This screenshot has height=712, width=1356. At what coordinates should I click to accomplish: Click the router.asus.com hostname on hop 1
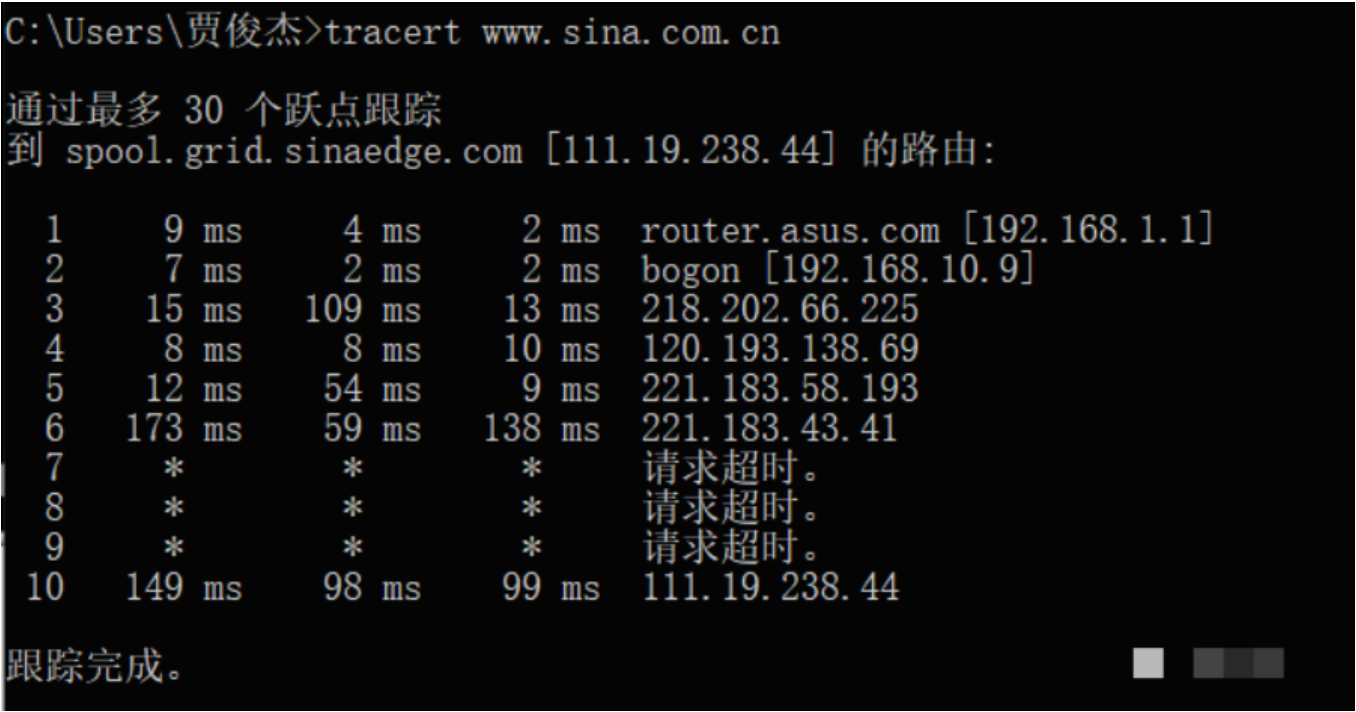[x=790, y=232]
